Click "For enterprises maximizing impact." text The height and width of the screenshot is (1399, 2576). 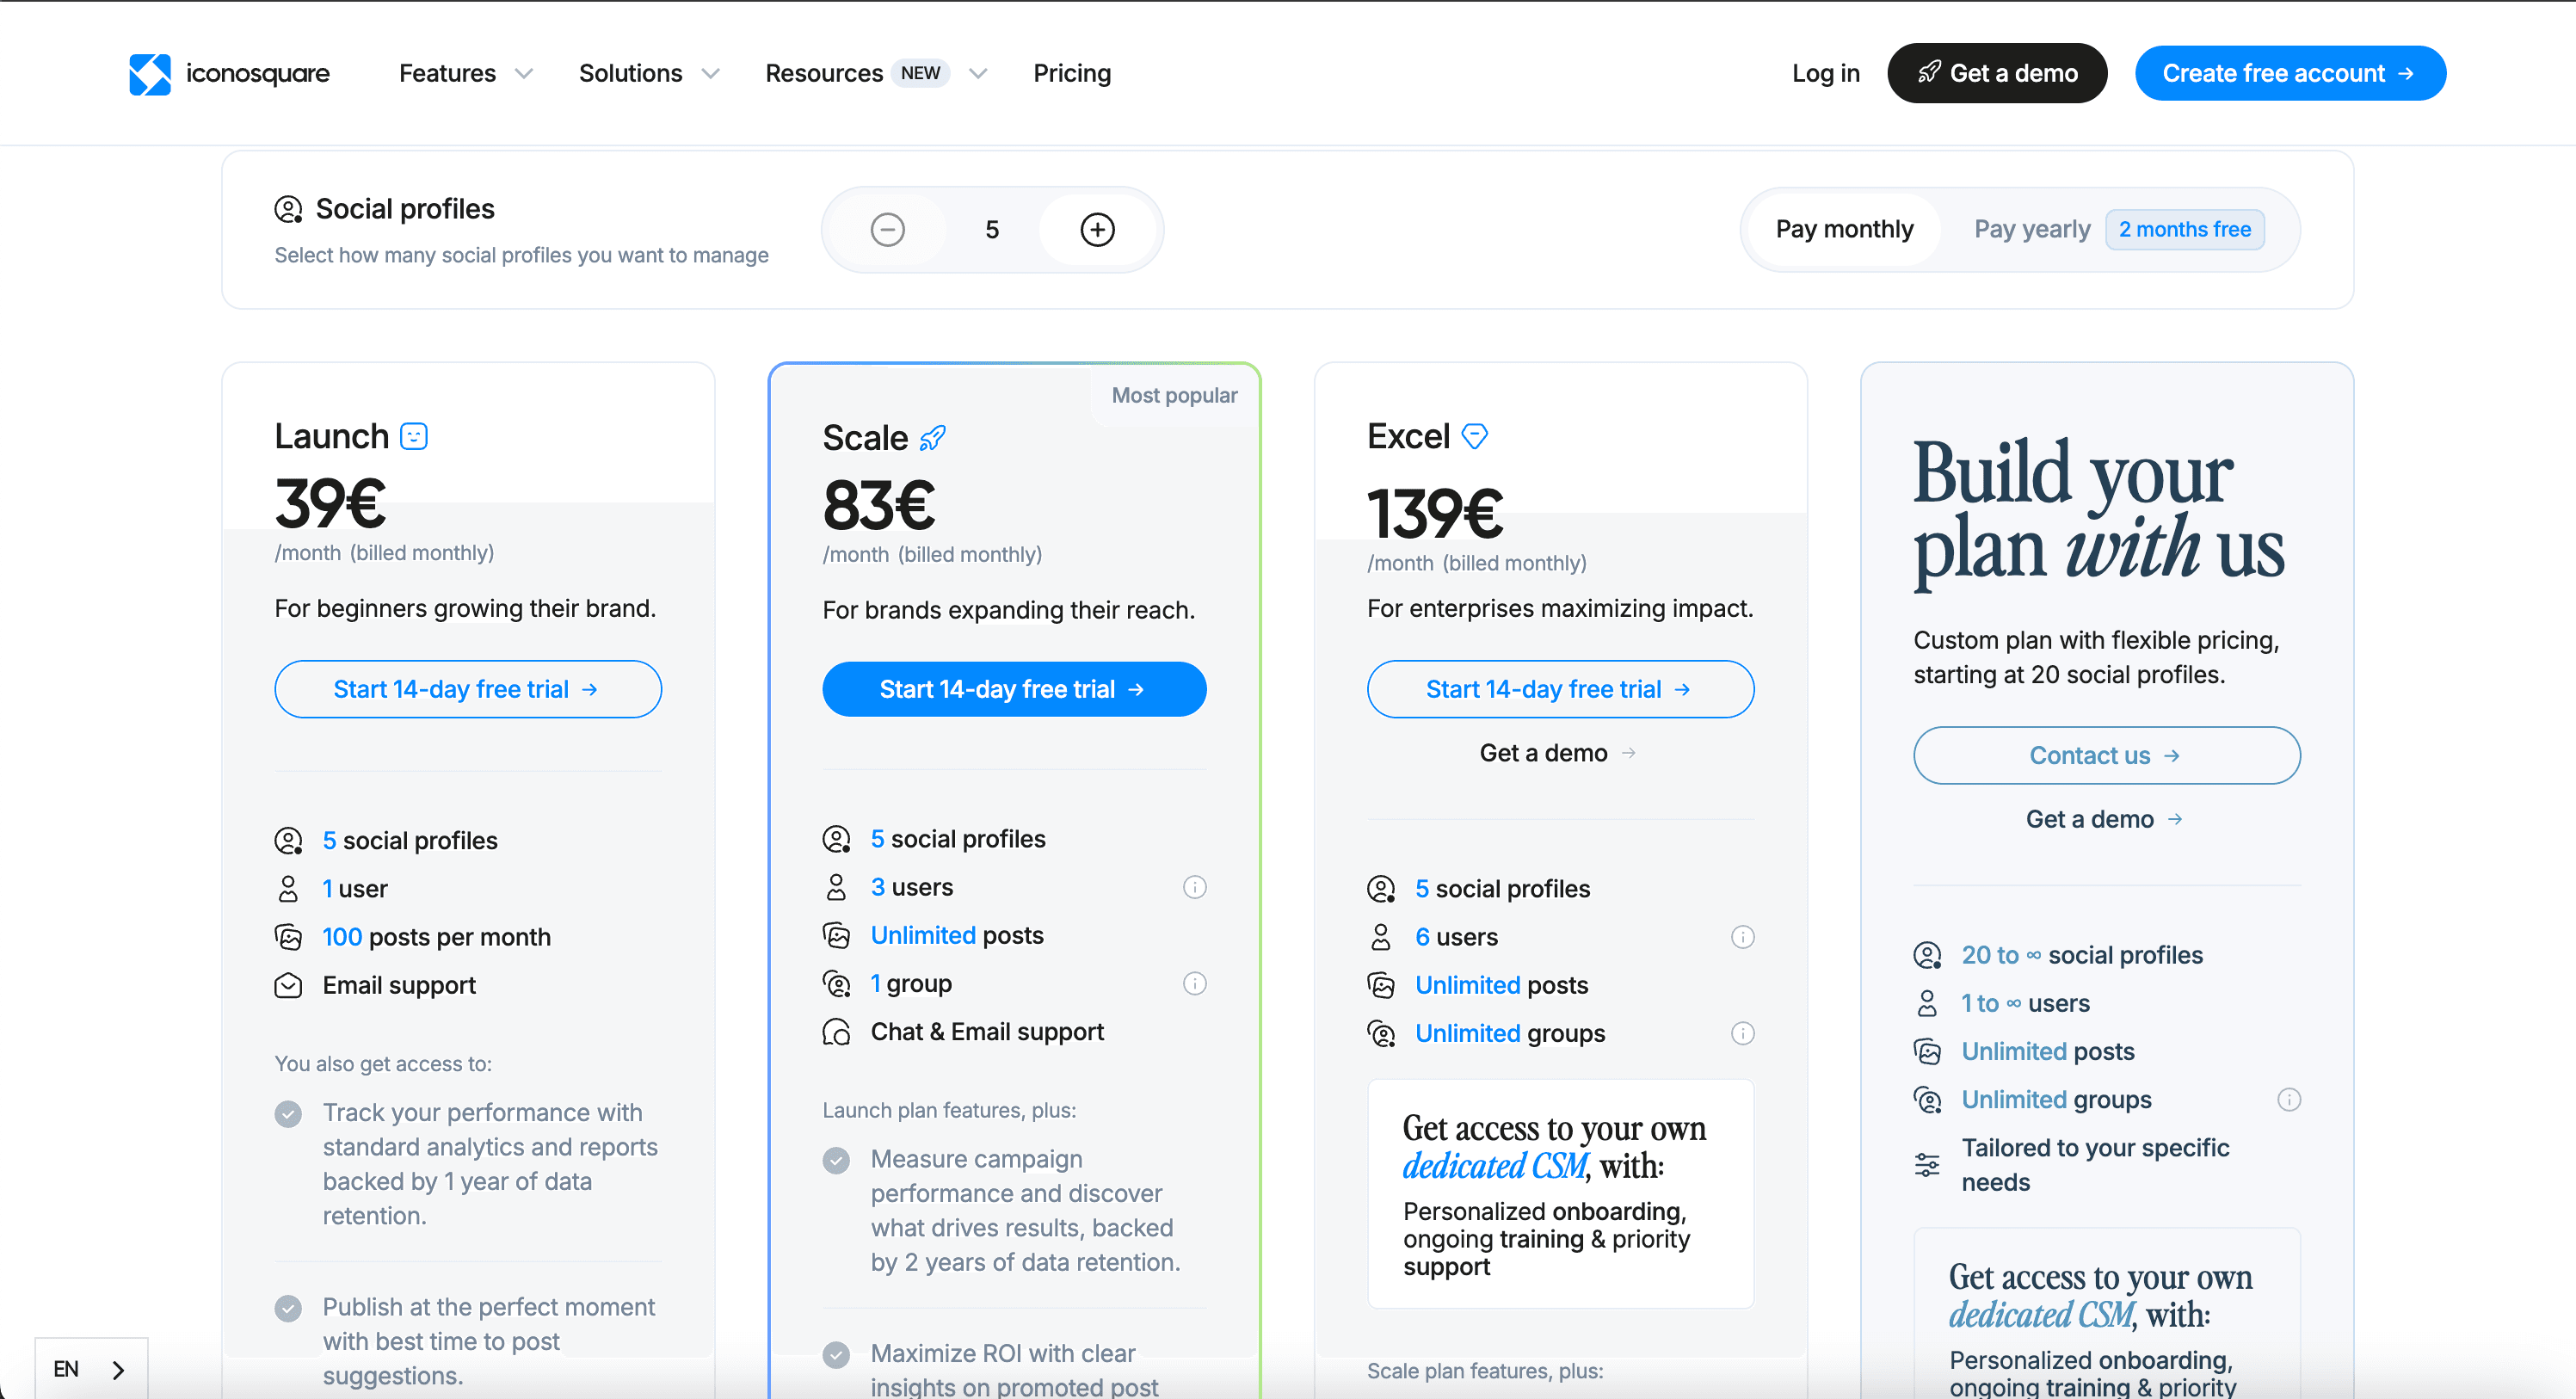tap(1560, 608)
